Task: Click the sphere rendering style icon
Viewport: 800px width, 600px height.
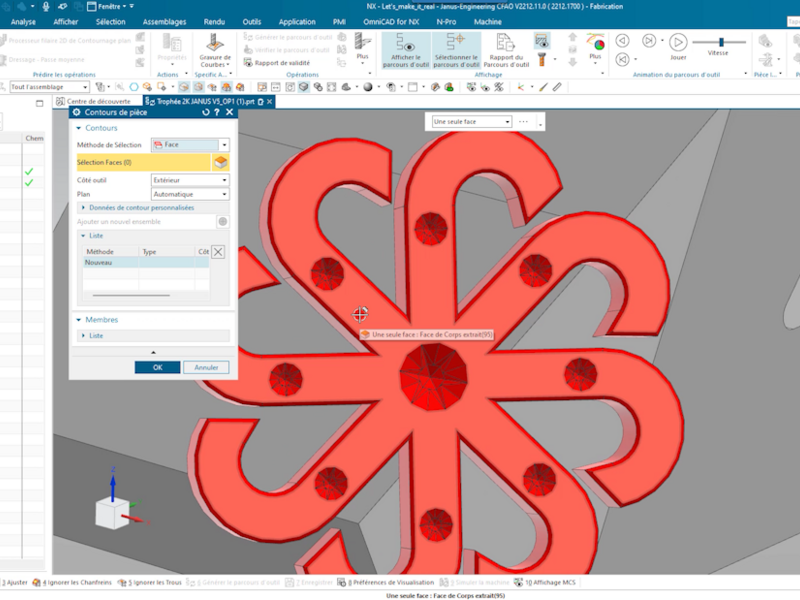Action: pos(367,87)
